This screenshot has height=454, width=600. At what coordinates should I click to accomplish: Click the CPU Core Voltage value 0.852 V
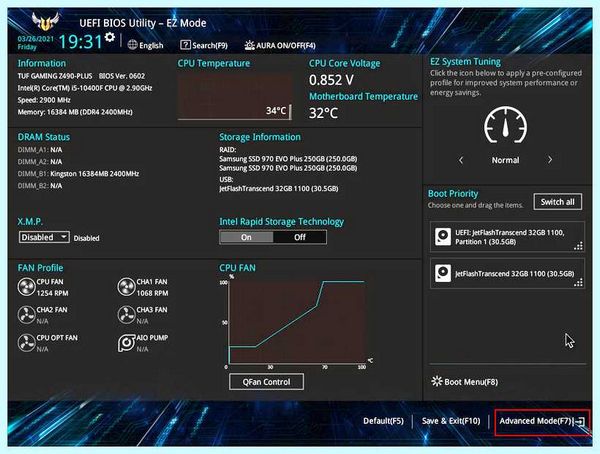(x=331, y=80)
